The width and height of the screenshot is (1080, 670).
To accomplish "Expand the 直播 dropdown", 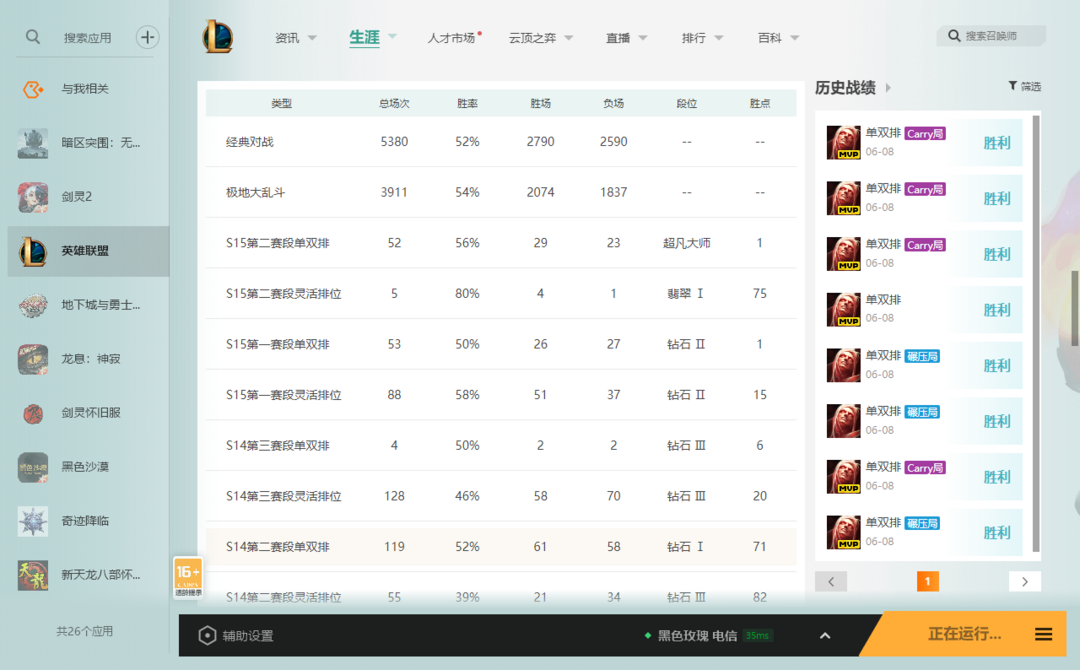I will (643, 38).
